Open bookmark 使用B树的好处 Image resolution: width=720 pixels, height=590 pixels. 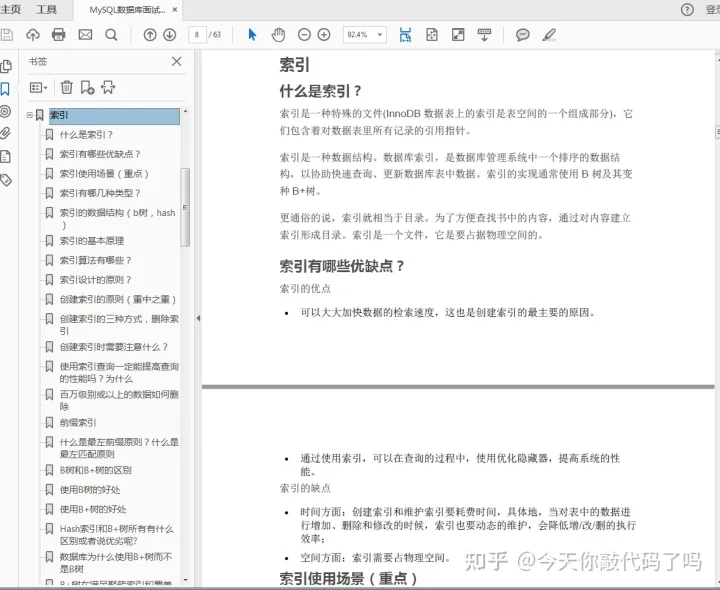tap(90, 490)
